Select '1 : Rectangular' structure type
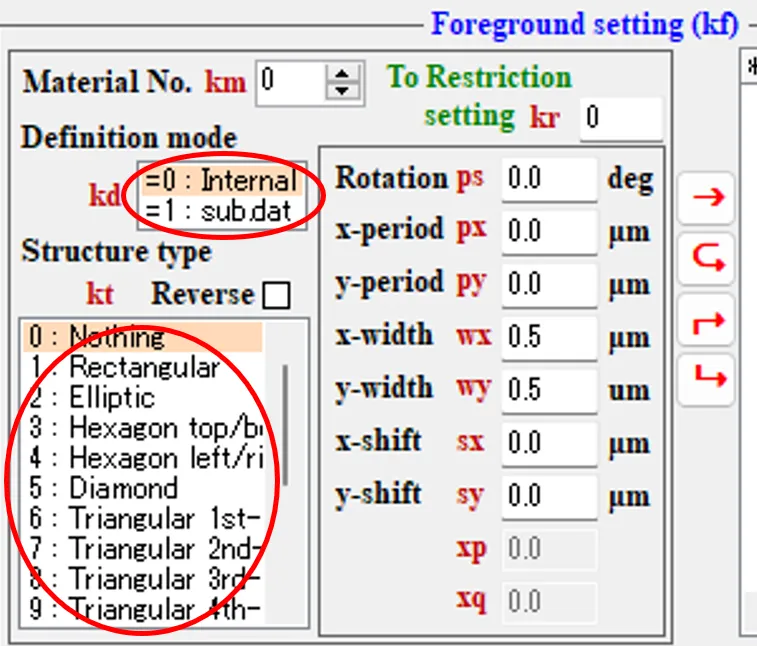 pyautogui.click(x=142, y=367)
